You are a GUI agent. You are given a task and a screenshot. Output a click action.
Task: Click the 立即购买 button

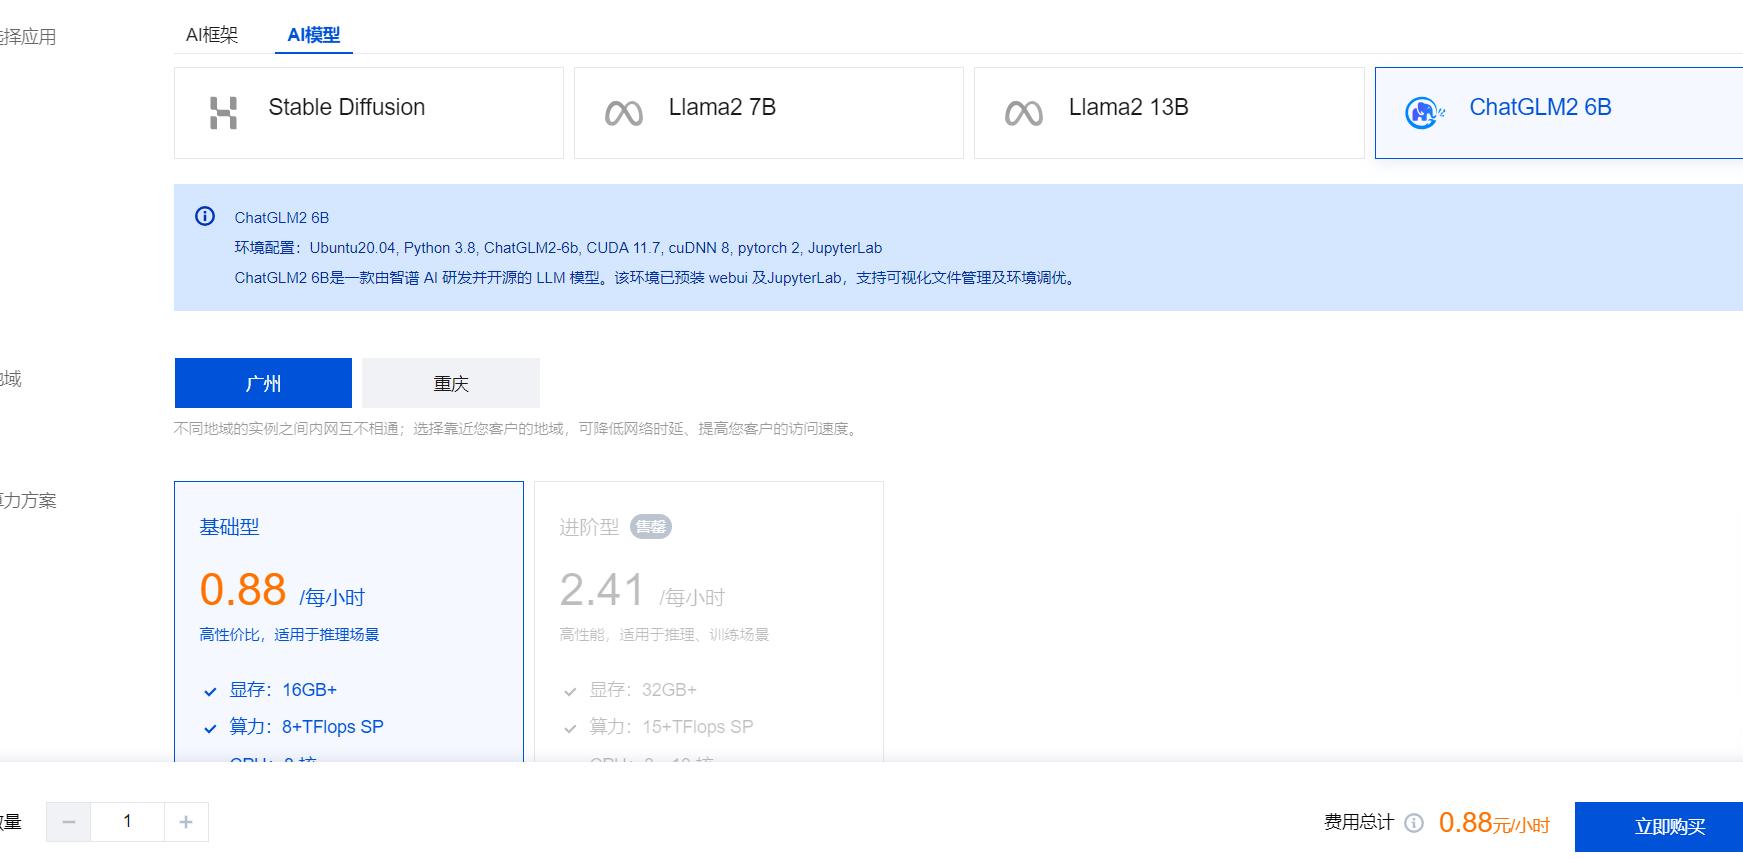[1659, 827]
